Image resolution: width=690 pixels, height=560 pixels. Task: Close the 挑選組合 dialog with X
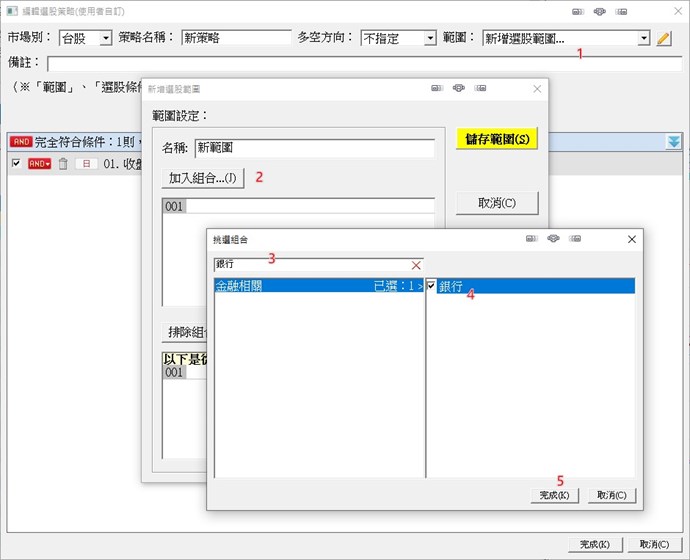coord(631,240)
